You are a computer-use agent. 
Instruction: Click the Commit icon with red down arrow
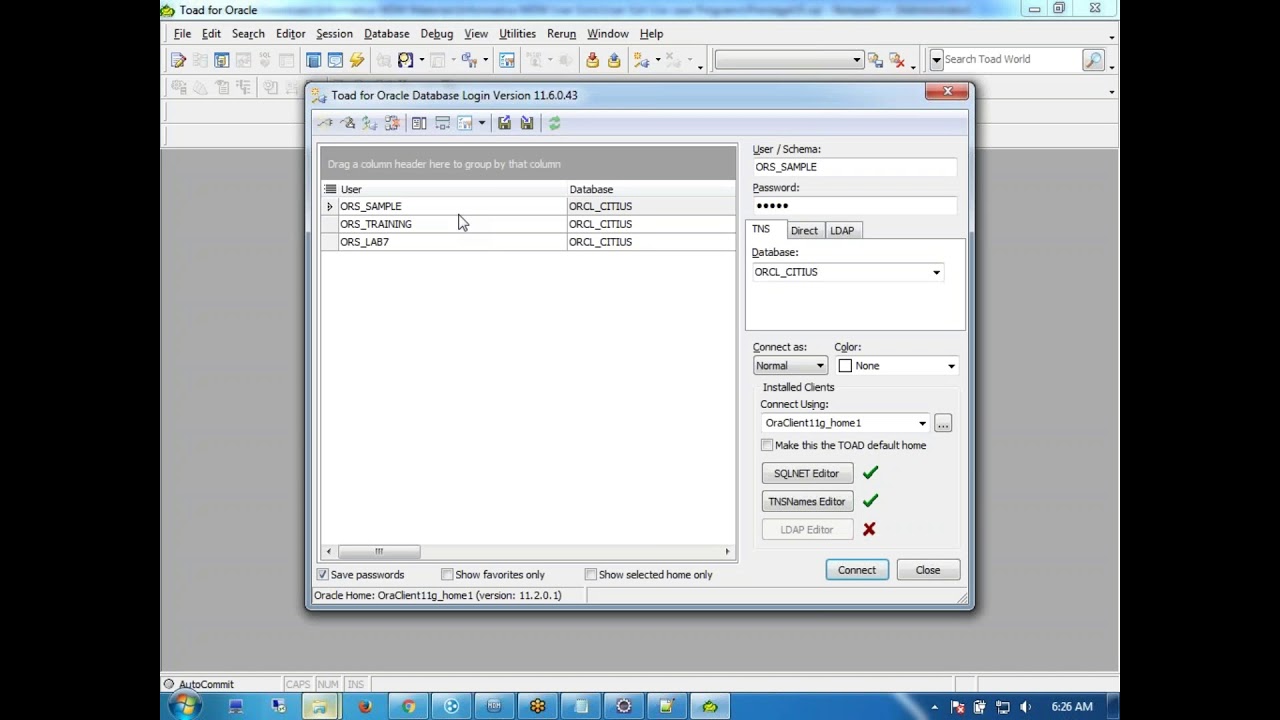593,60
